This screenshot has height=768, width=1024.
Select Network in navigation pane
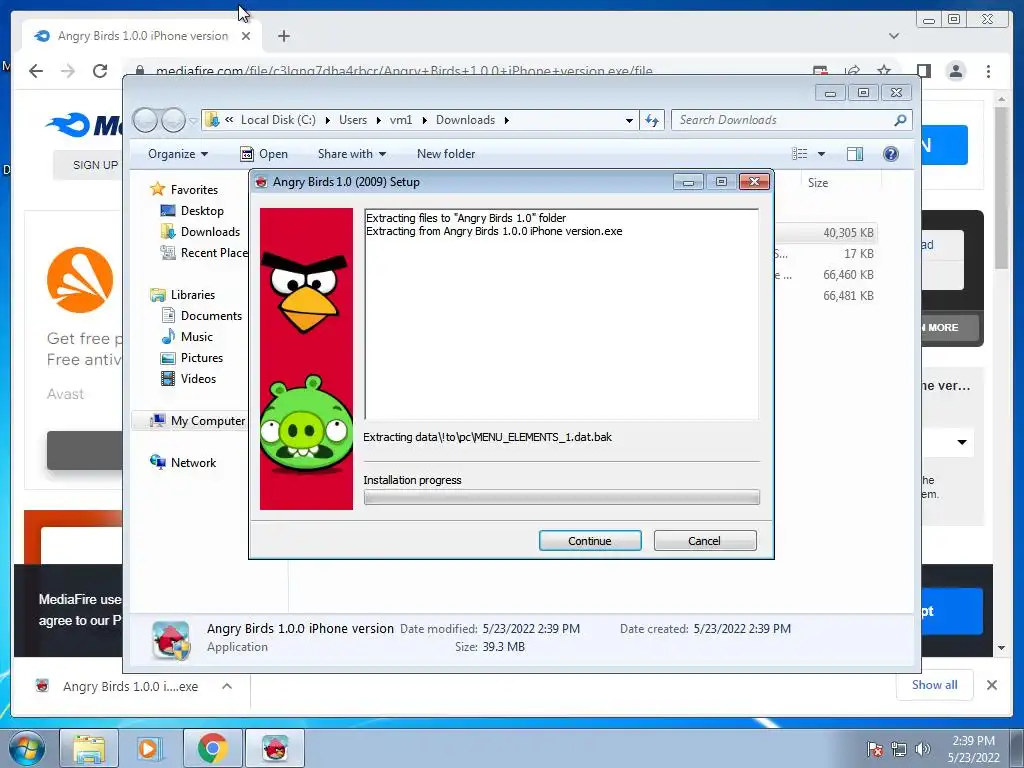[193, 463]
